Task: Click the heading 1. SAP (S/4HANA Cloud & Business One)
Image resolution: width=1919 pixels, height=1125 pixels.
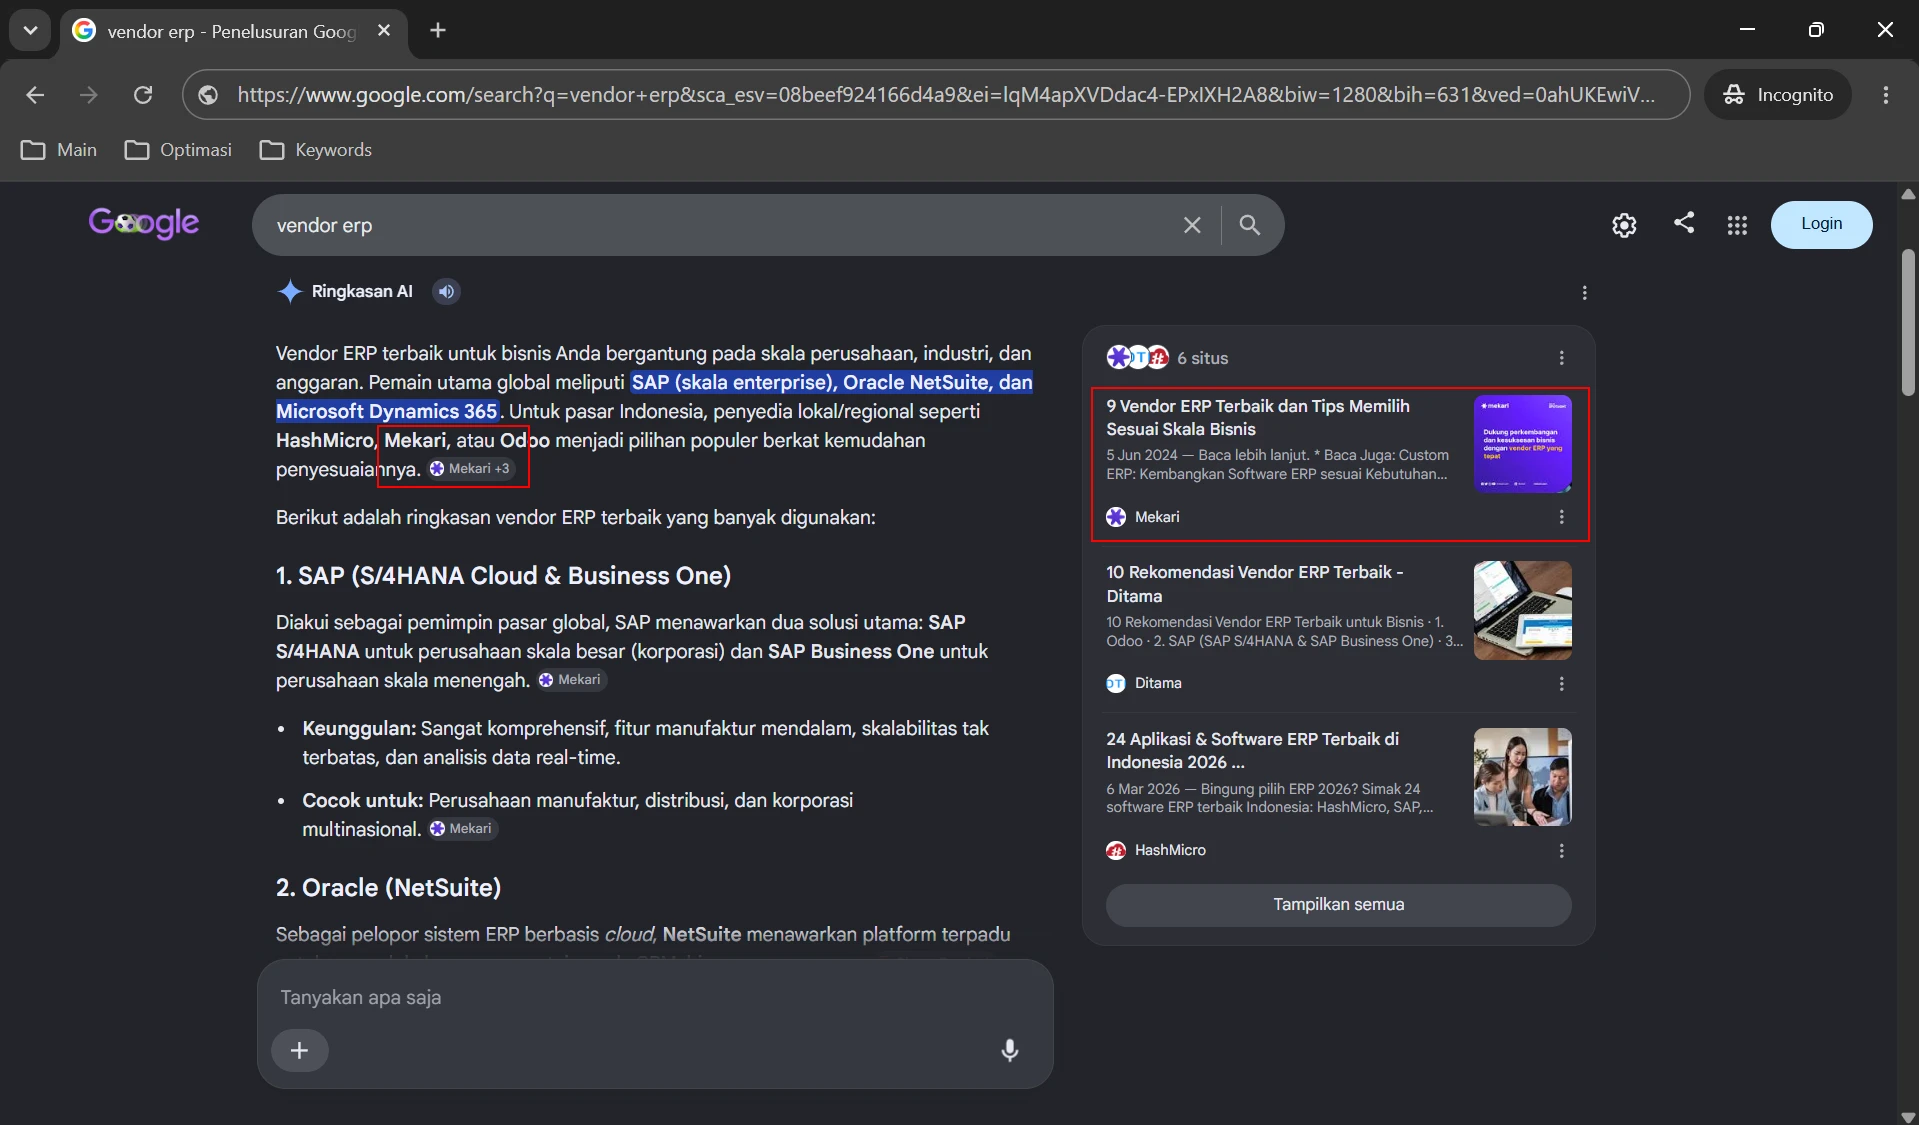Action: click(x=503, y=576)
